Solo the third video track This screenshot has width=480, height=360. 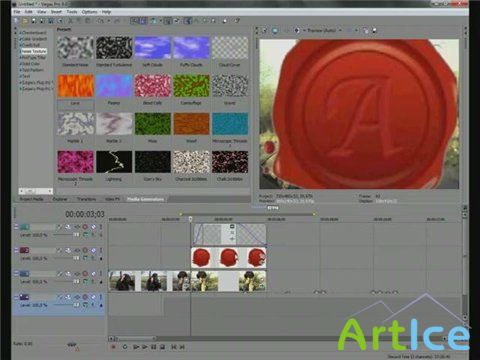[x=101, y=273]
